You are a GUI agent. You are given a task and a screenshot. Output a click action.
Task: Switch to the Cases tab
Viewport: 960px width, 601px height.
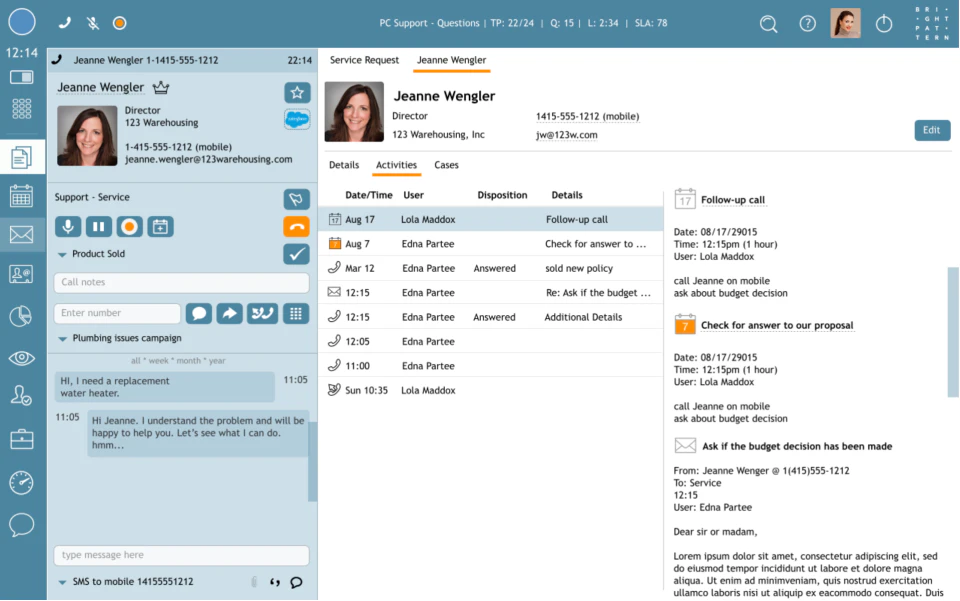[446, 165]
